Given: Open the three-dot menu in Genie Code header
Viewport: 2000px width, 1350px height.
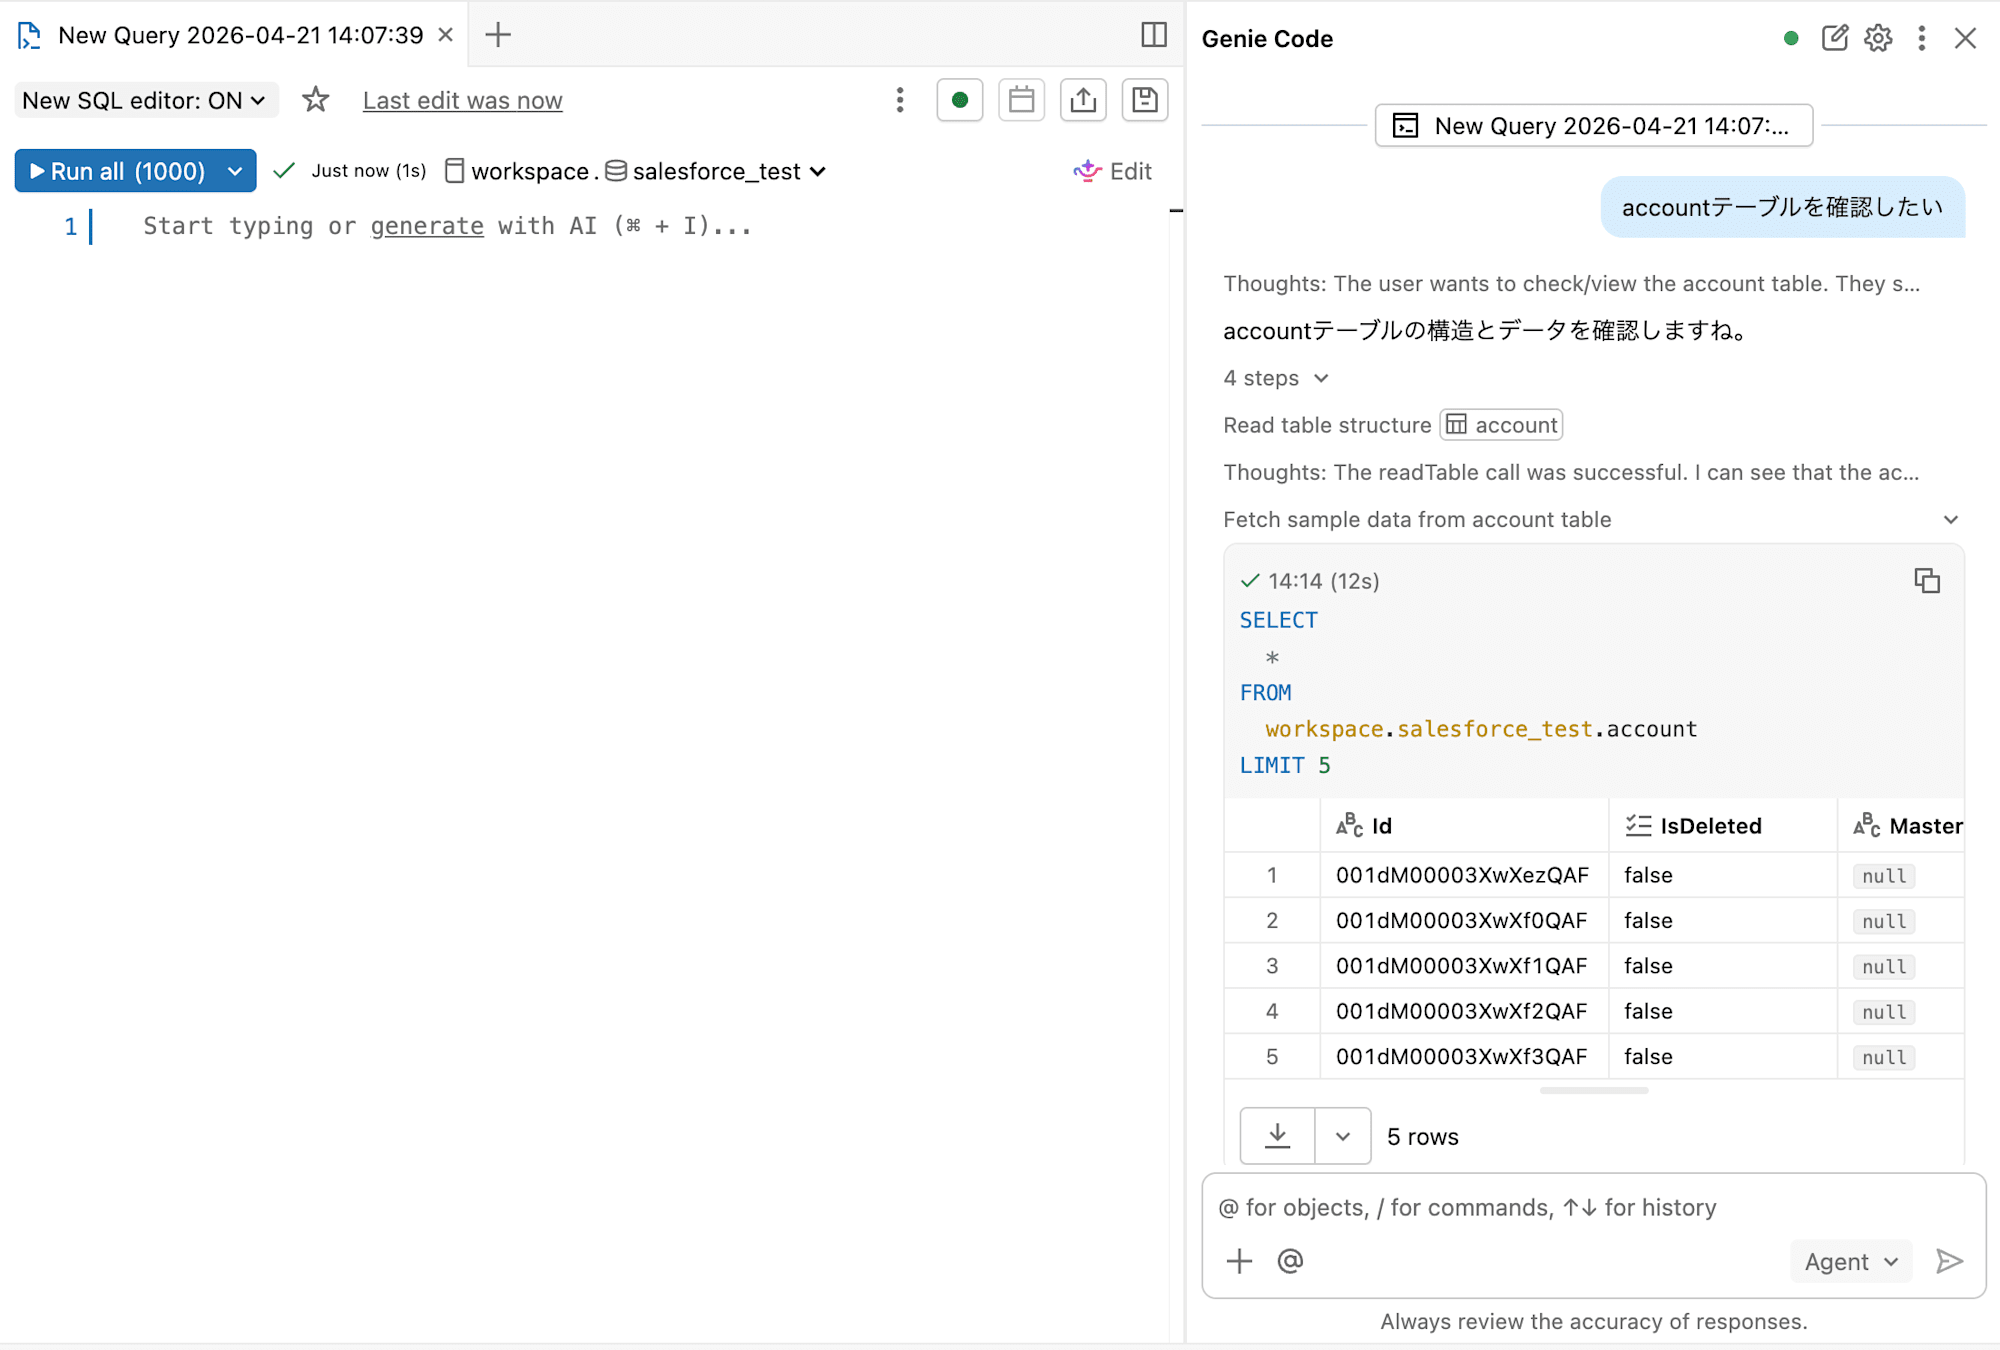Looking at the screenshot, I should point(1921,38).
